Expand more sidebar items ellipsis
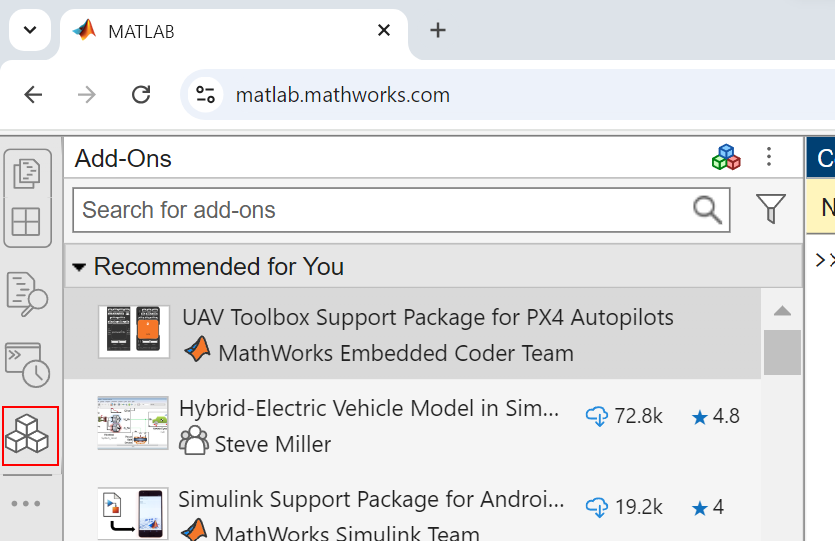 coord(26,503)
